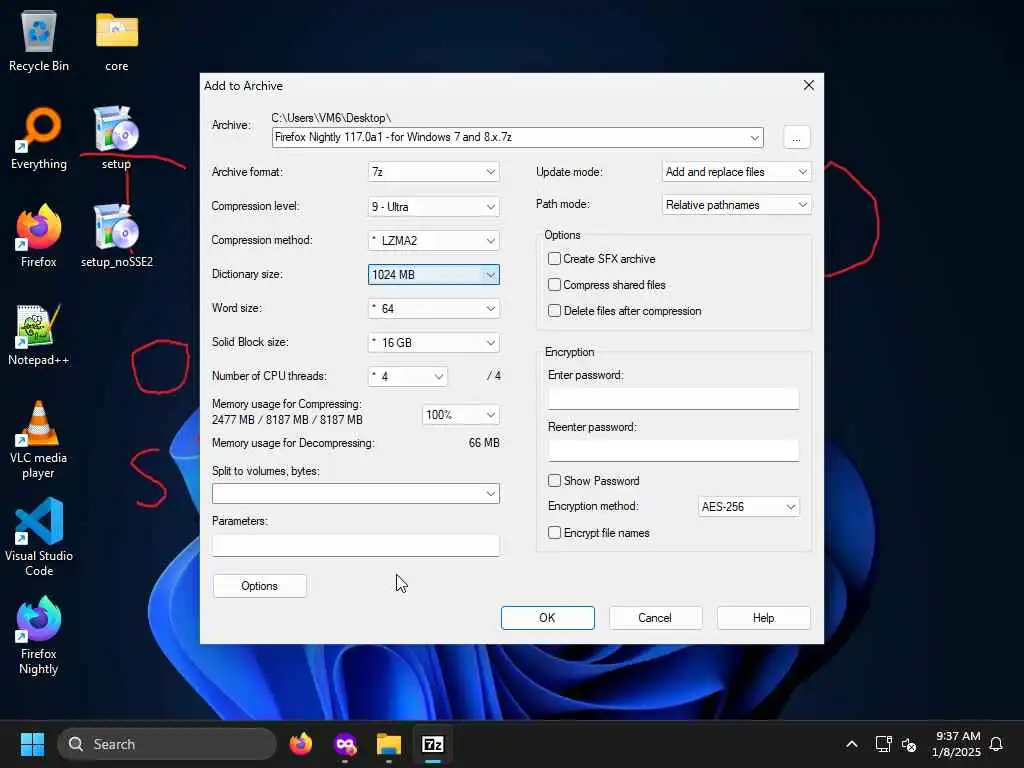Open the Help button
The image size is (1024, 768).
[x=763, y=618]
